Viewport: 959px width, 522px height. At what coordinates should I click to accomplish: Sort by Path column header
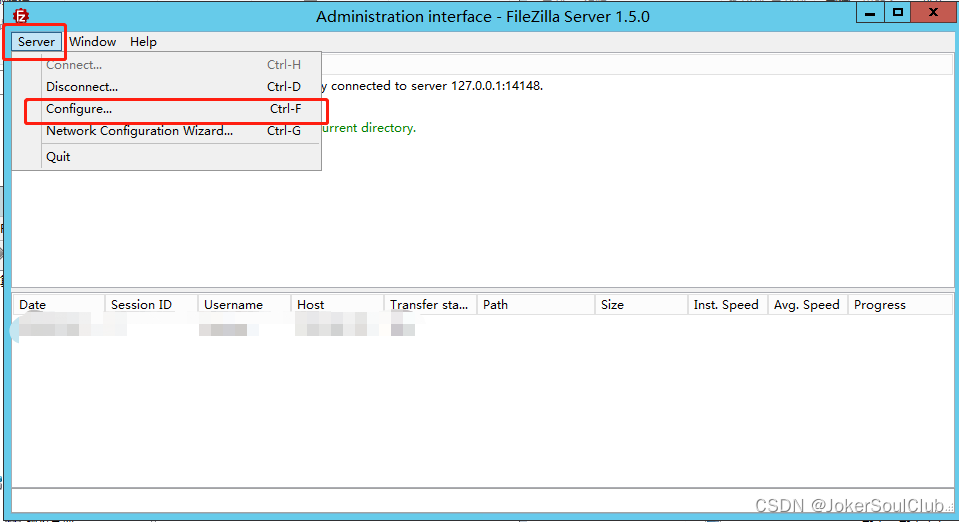[536, 305]
